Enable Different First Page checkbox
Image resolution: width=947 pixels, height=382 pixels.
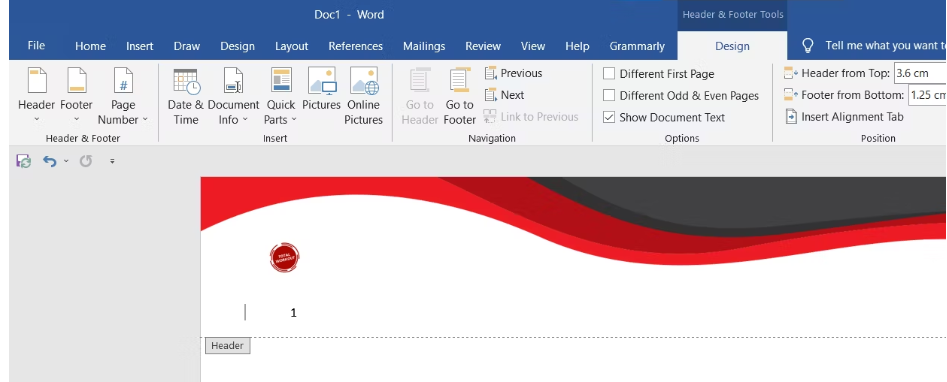[x=609, y=74]
